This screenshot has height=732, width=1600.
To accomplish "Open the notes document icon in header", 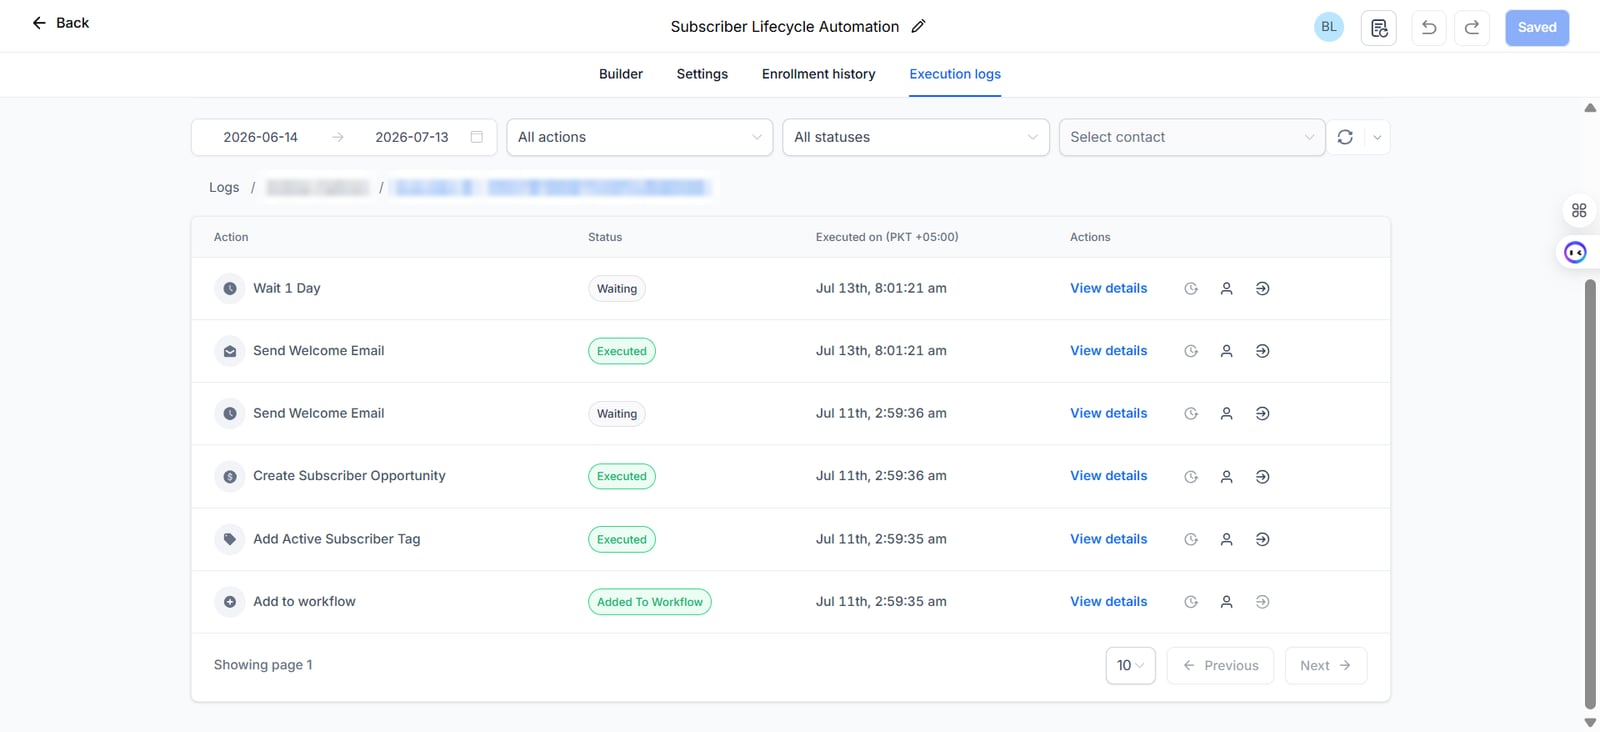I will click(1379, 28).
